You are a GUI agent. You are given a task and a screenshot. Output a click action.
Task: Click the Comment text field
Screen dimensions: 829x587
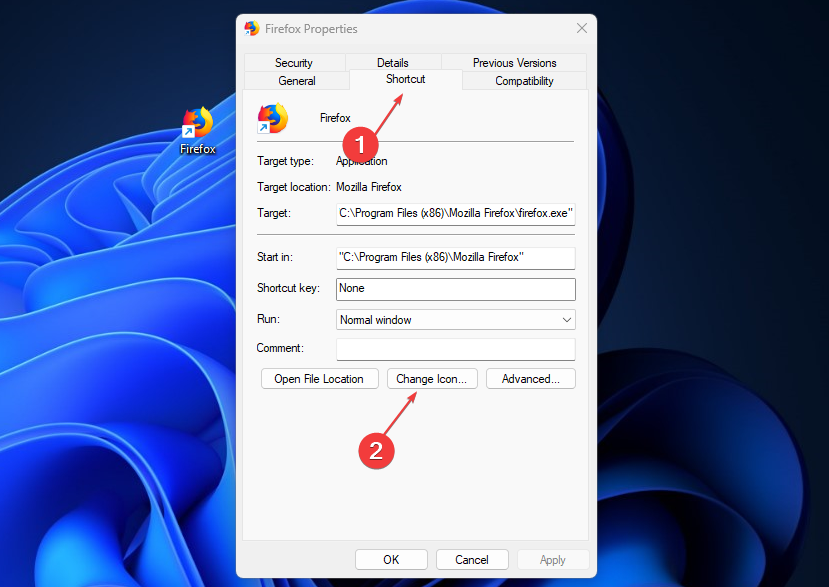456,349
